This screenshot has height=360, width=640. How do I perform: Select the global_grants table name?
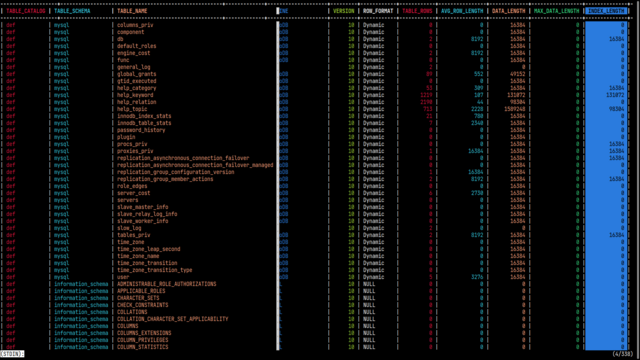click(x=137, y=74)
